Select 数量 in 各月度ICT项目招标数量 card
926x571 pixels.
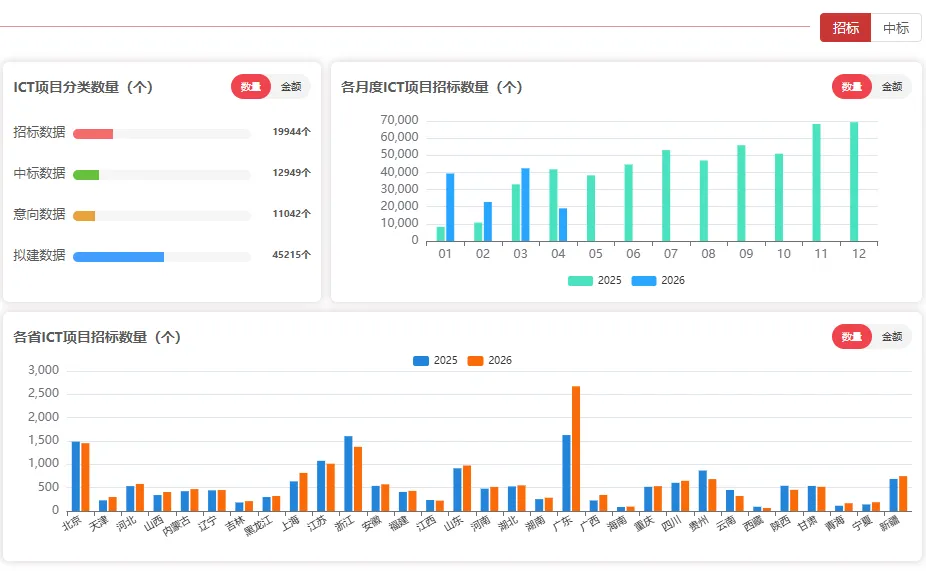(852, 87)
